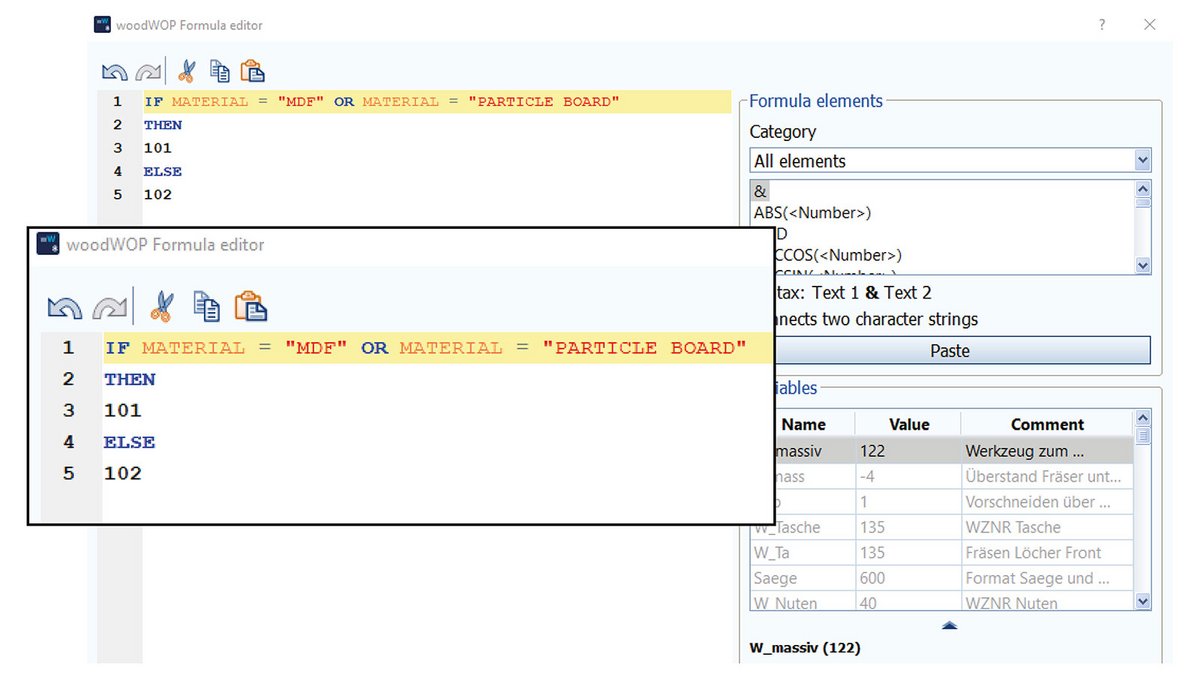Click the help question mark in the title bar
The height and width of the screenshot is (675, 1200).
tap(1101, 25)
